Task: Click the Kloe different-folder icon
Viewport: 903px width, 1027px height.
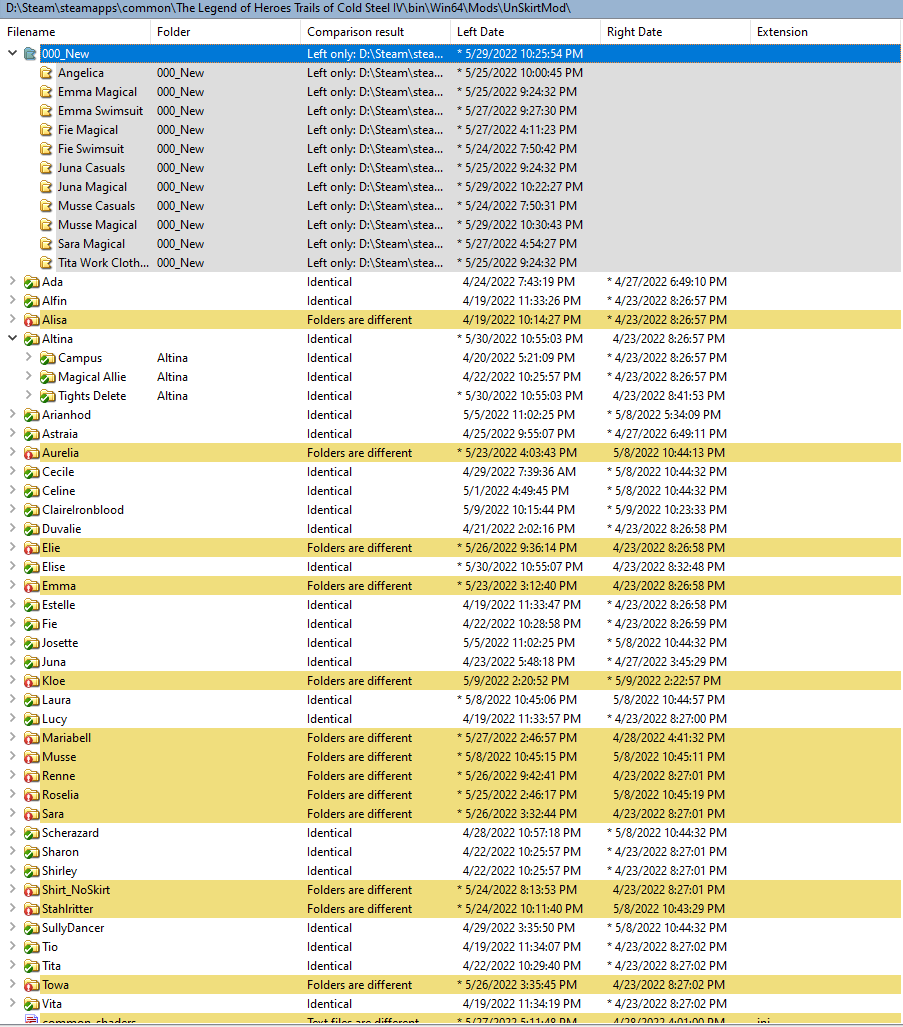Action: [x=31, y=681]
